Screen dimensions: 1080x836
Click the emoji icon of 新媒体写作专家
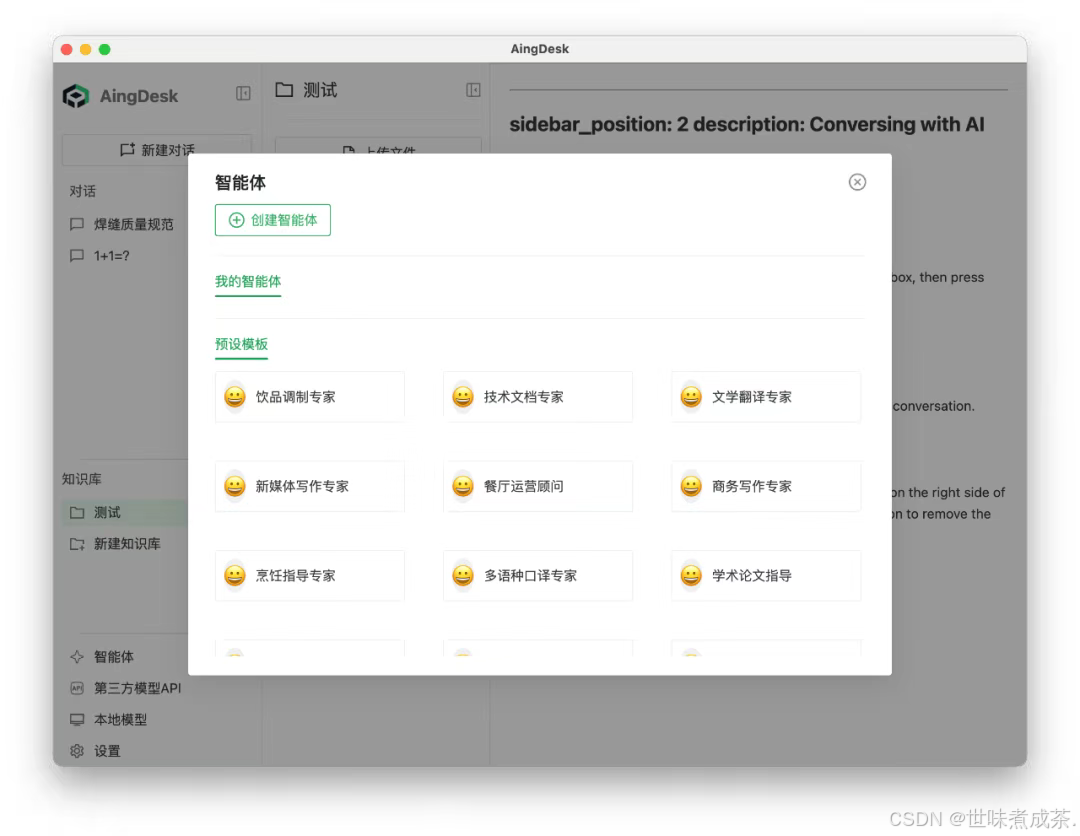pyautogui.click(x=235, y=486)
